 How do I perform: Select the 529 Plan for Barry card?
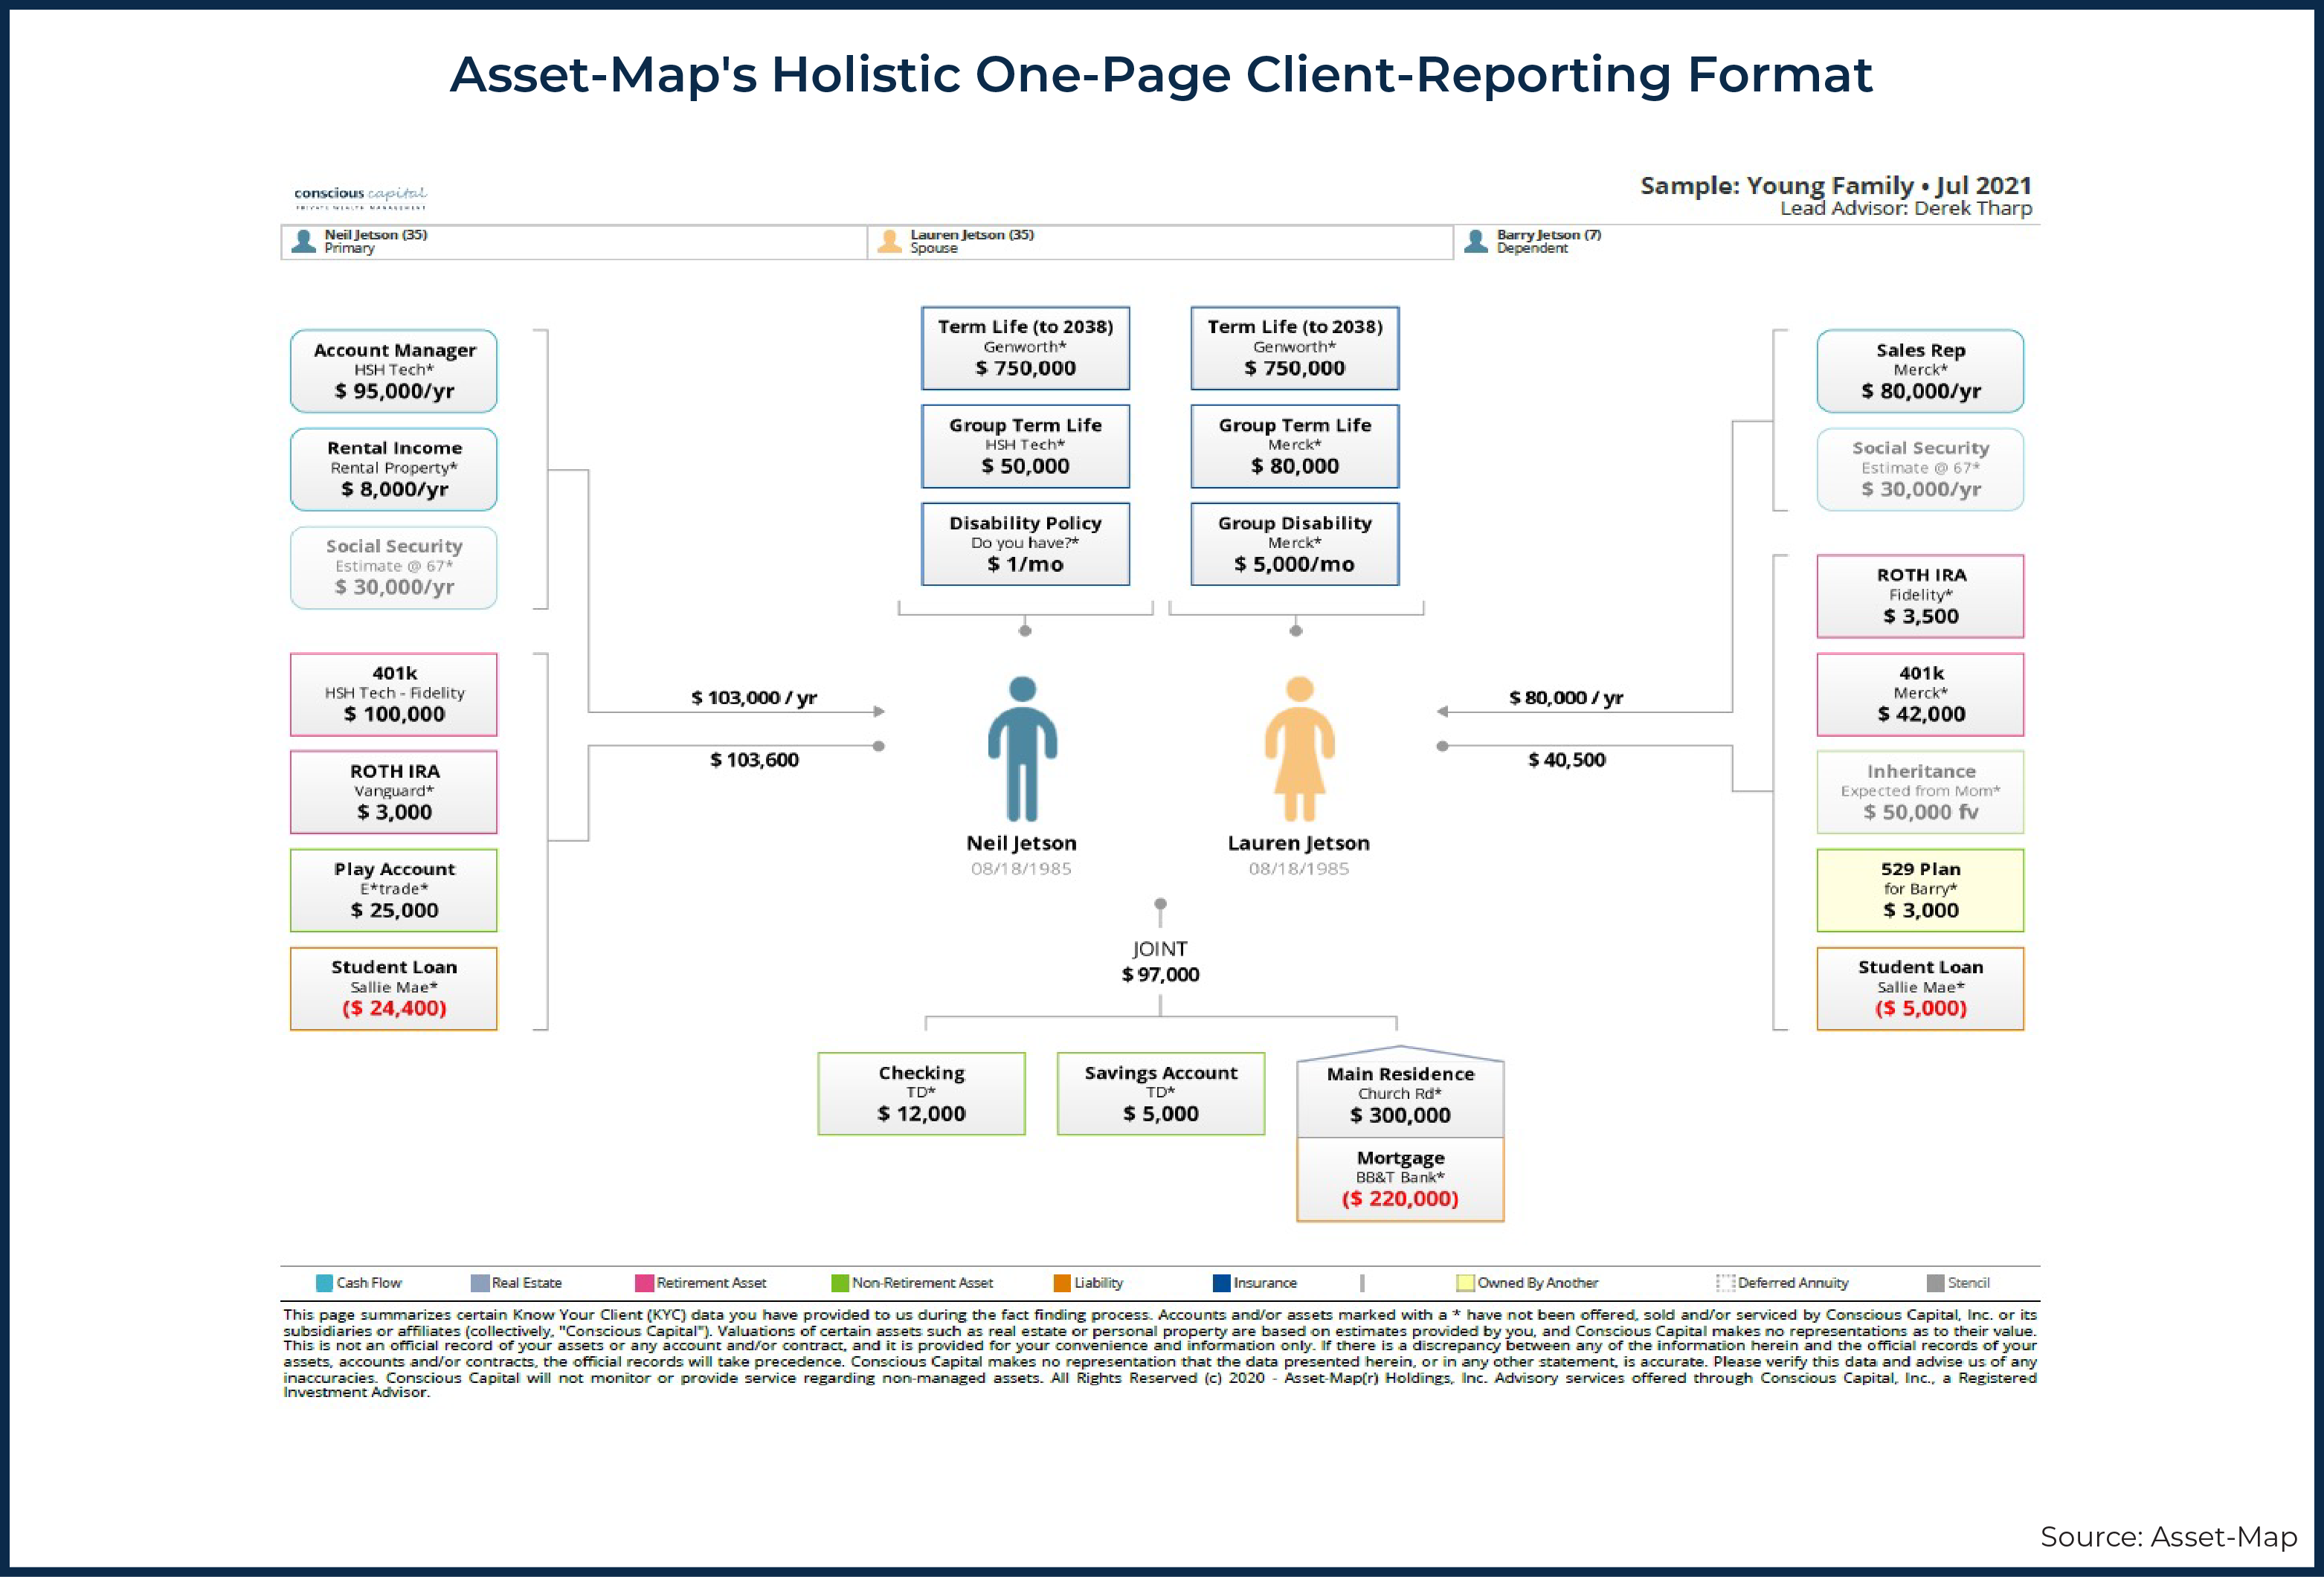[1920, 890]
